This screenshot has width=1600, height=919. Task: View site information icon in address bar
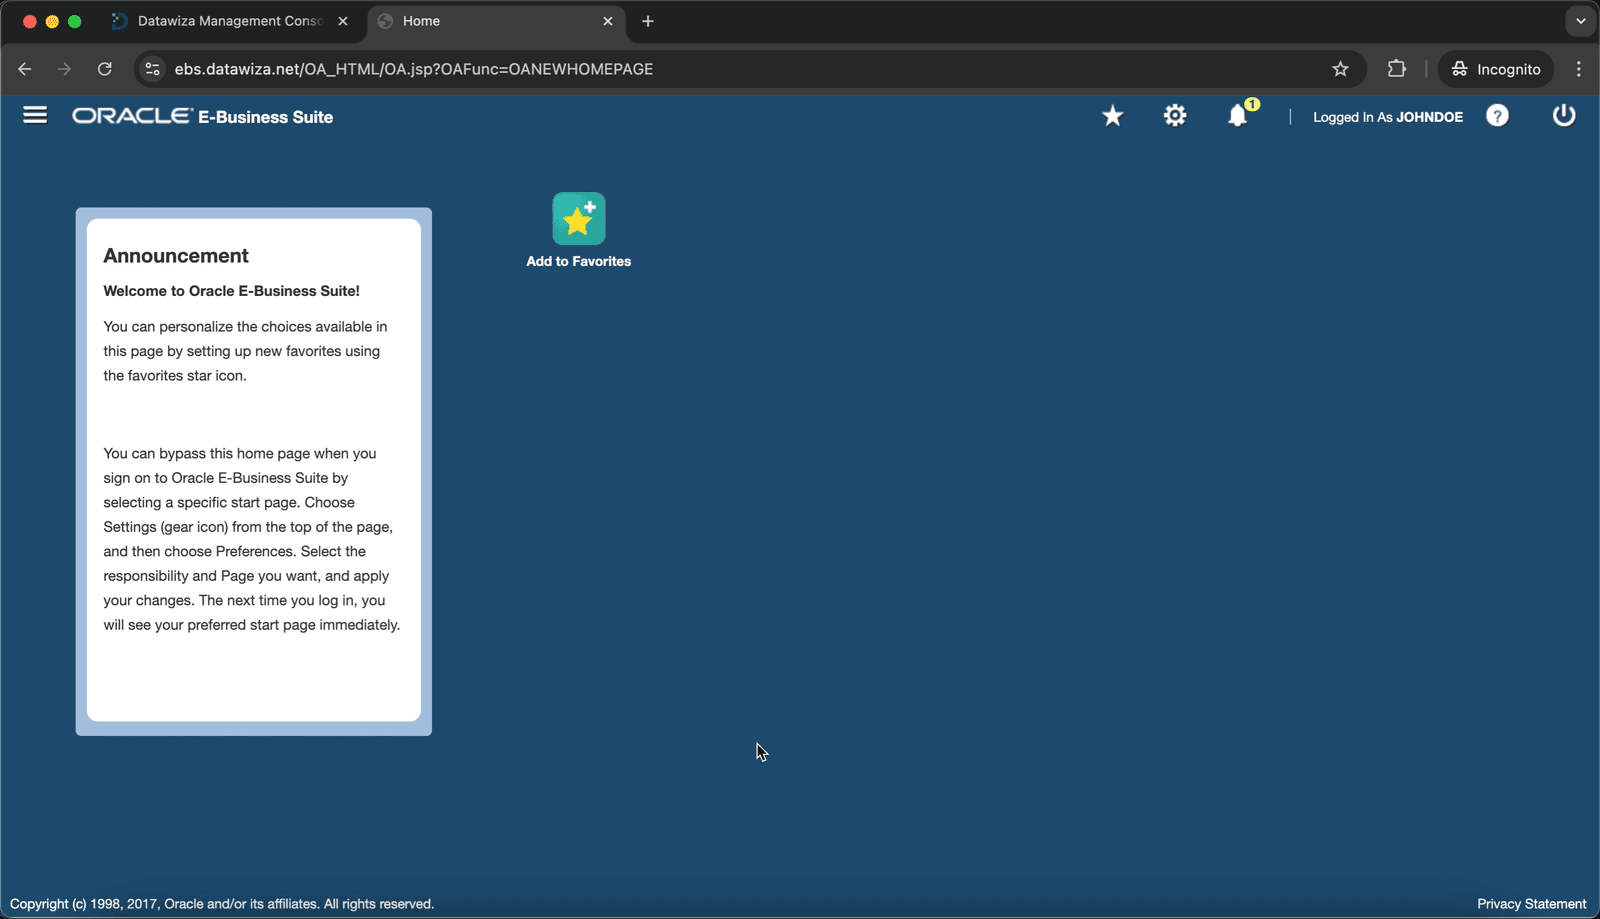click(x=152, y=69)
